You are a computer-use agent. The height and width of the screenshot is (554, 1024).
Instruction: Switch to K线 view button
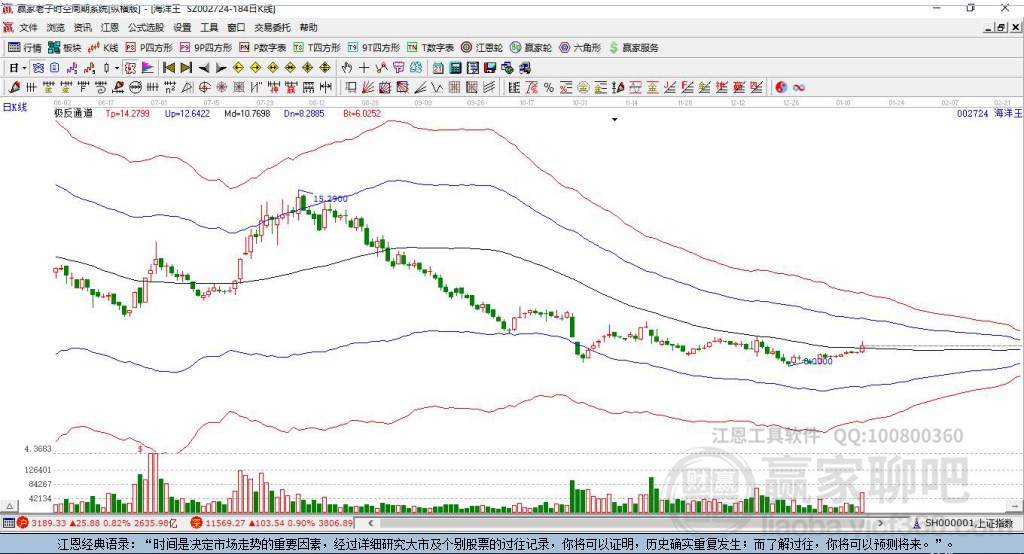tap(103, 48)
